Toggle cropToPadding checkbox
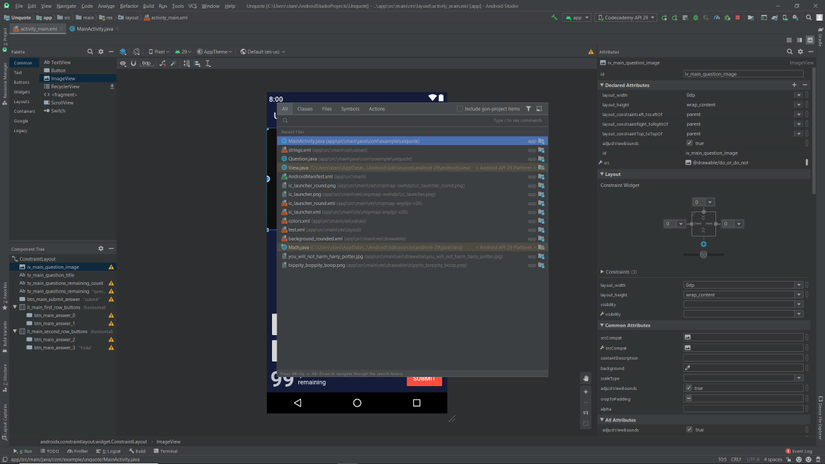Viewport: 825px width, 464px height. [688, 398]
